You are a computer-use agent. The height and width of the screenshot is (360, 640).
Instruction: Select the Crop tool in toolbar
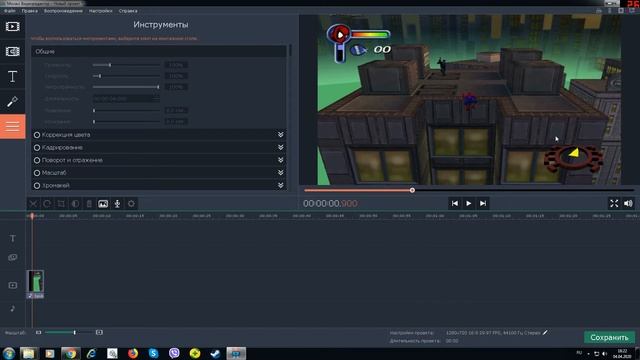(x=61, y=204)
